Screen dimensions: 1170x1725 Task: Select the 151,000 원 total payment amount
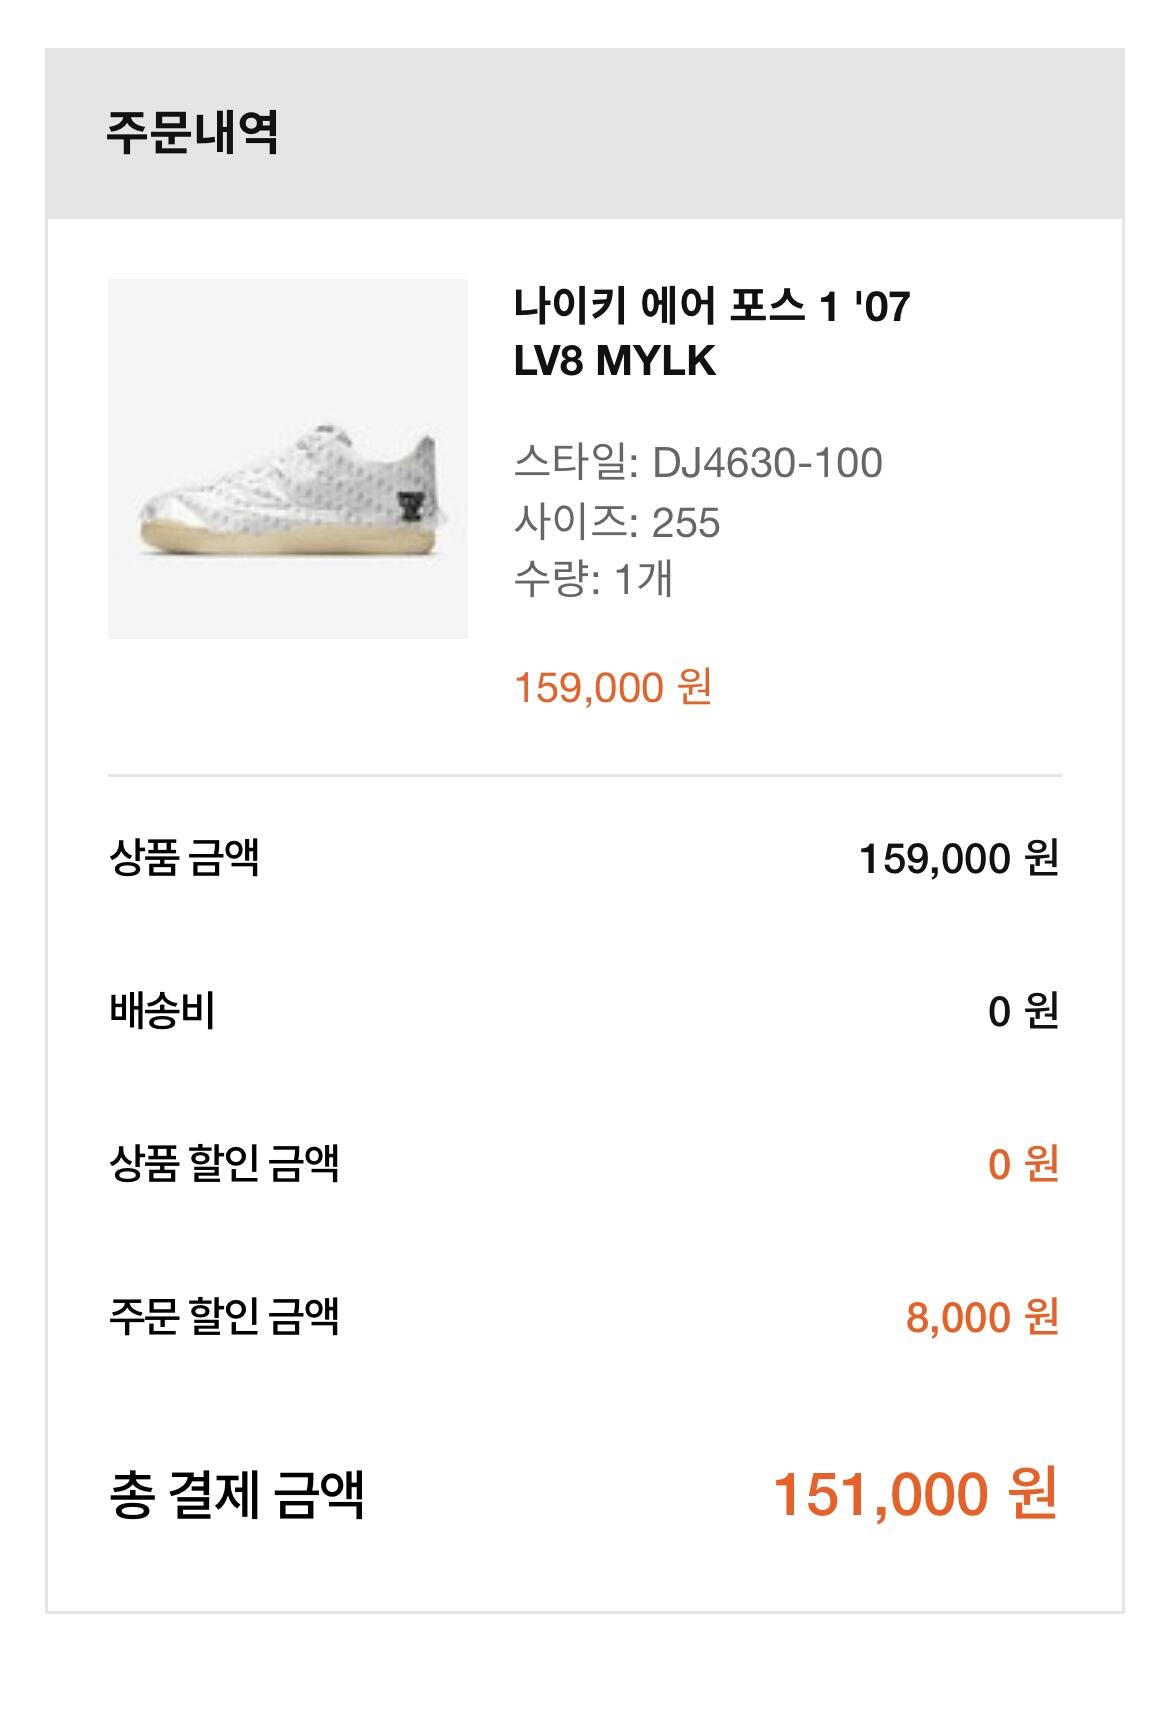(x=914, y=1494)
